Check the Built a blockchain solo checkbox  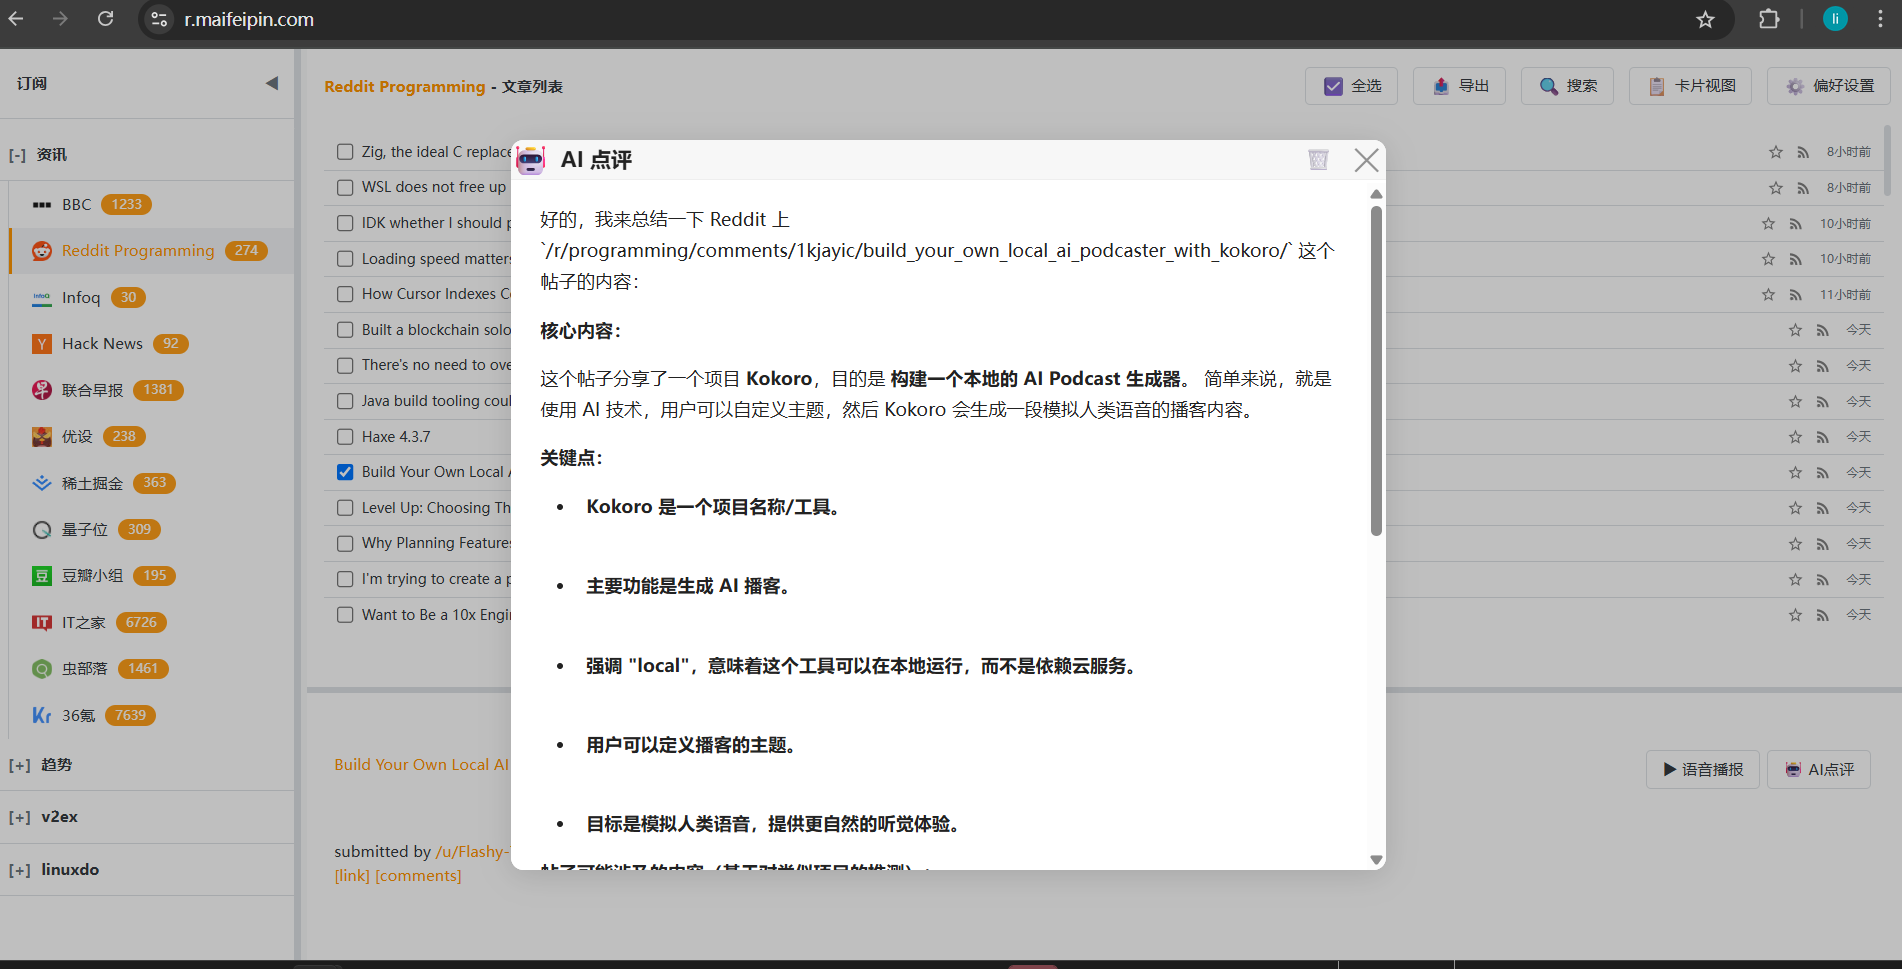(x=345, y=330)
